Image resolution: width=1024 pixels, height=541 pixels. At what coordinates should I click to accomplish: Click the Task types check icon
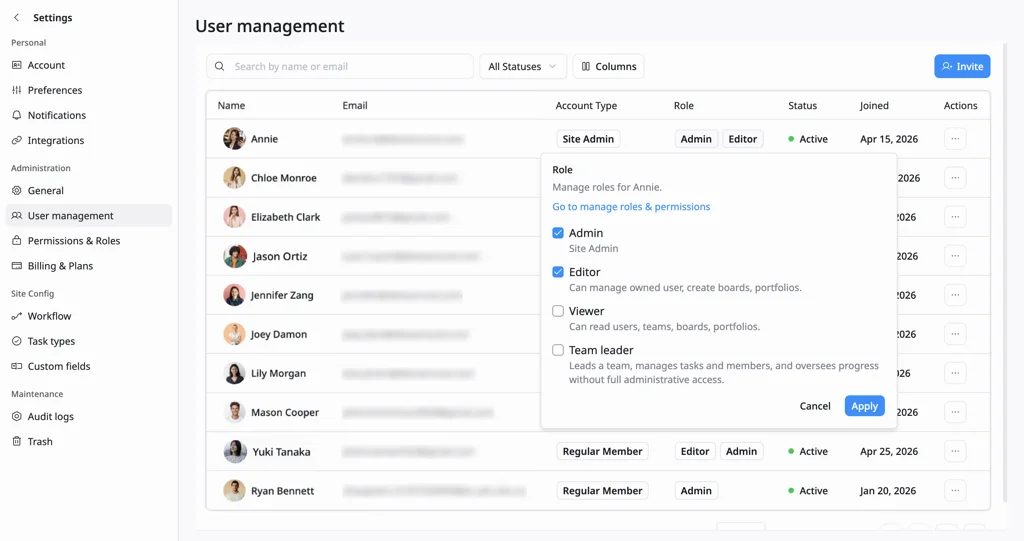17,341
